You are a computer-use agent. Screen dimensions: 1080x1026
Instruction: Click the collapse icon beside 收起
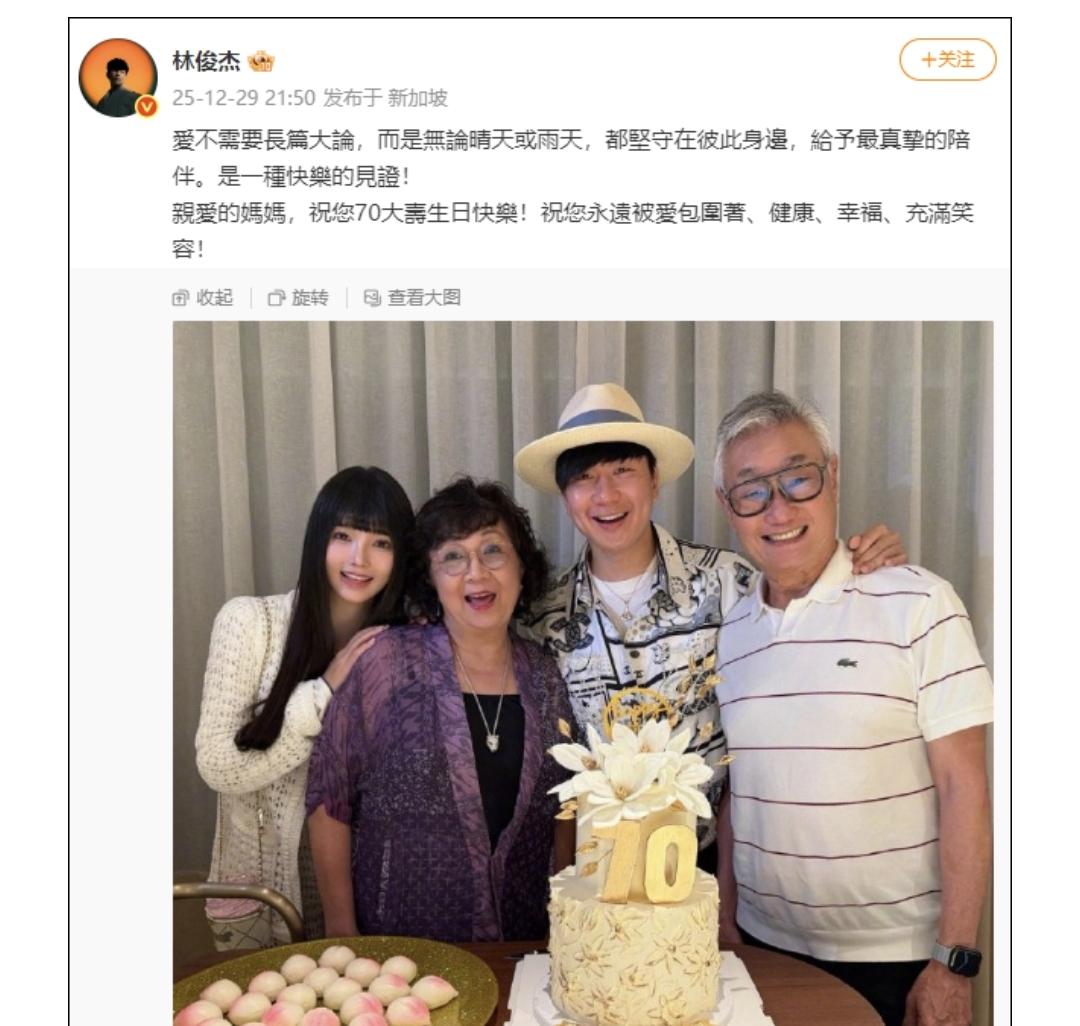tap(180, 297)
